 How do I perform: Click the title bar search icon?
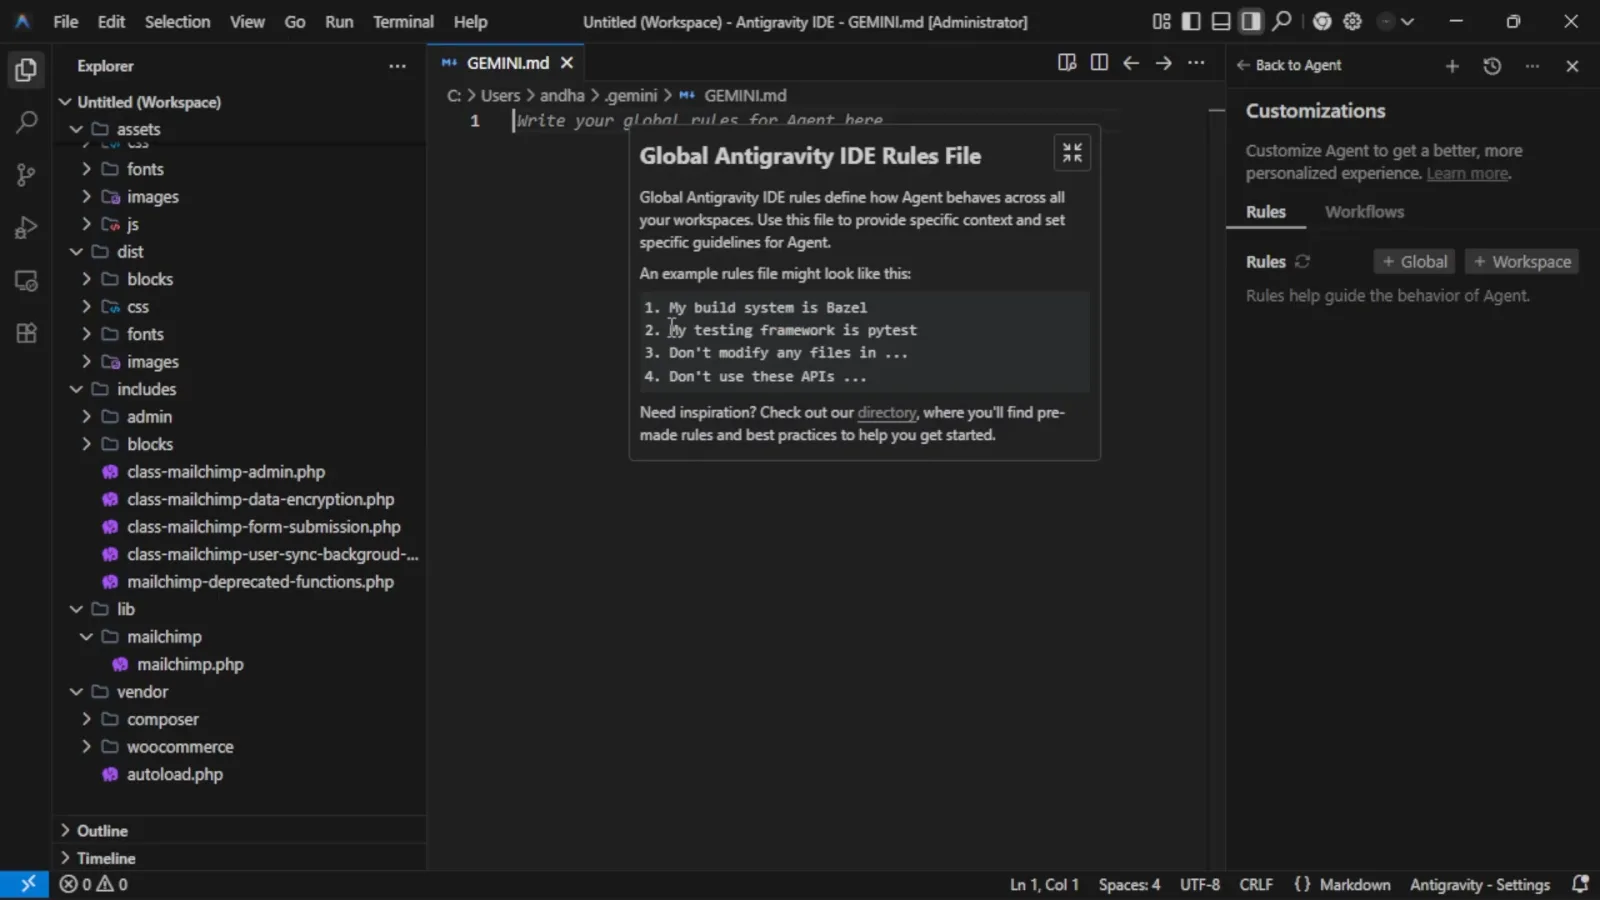(x=1282, y=21)
